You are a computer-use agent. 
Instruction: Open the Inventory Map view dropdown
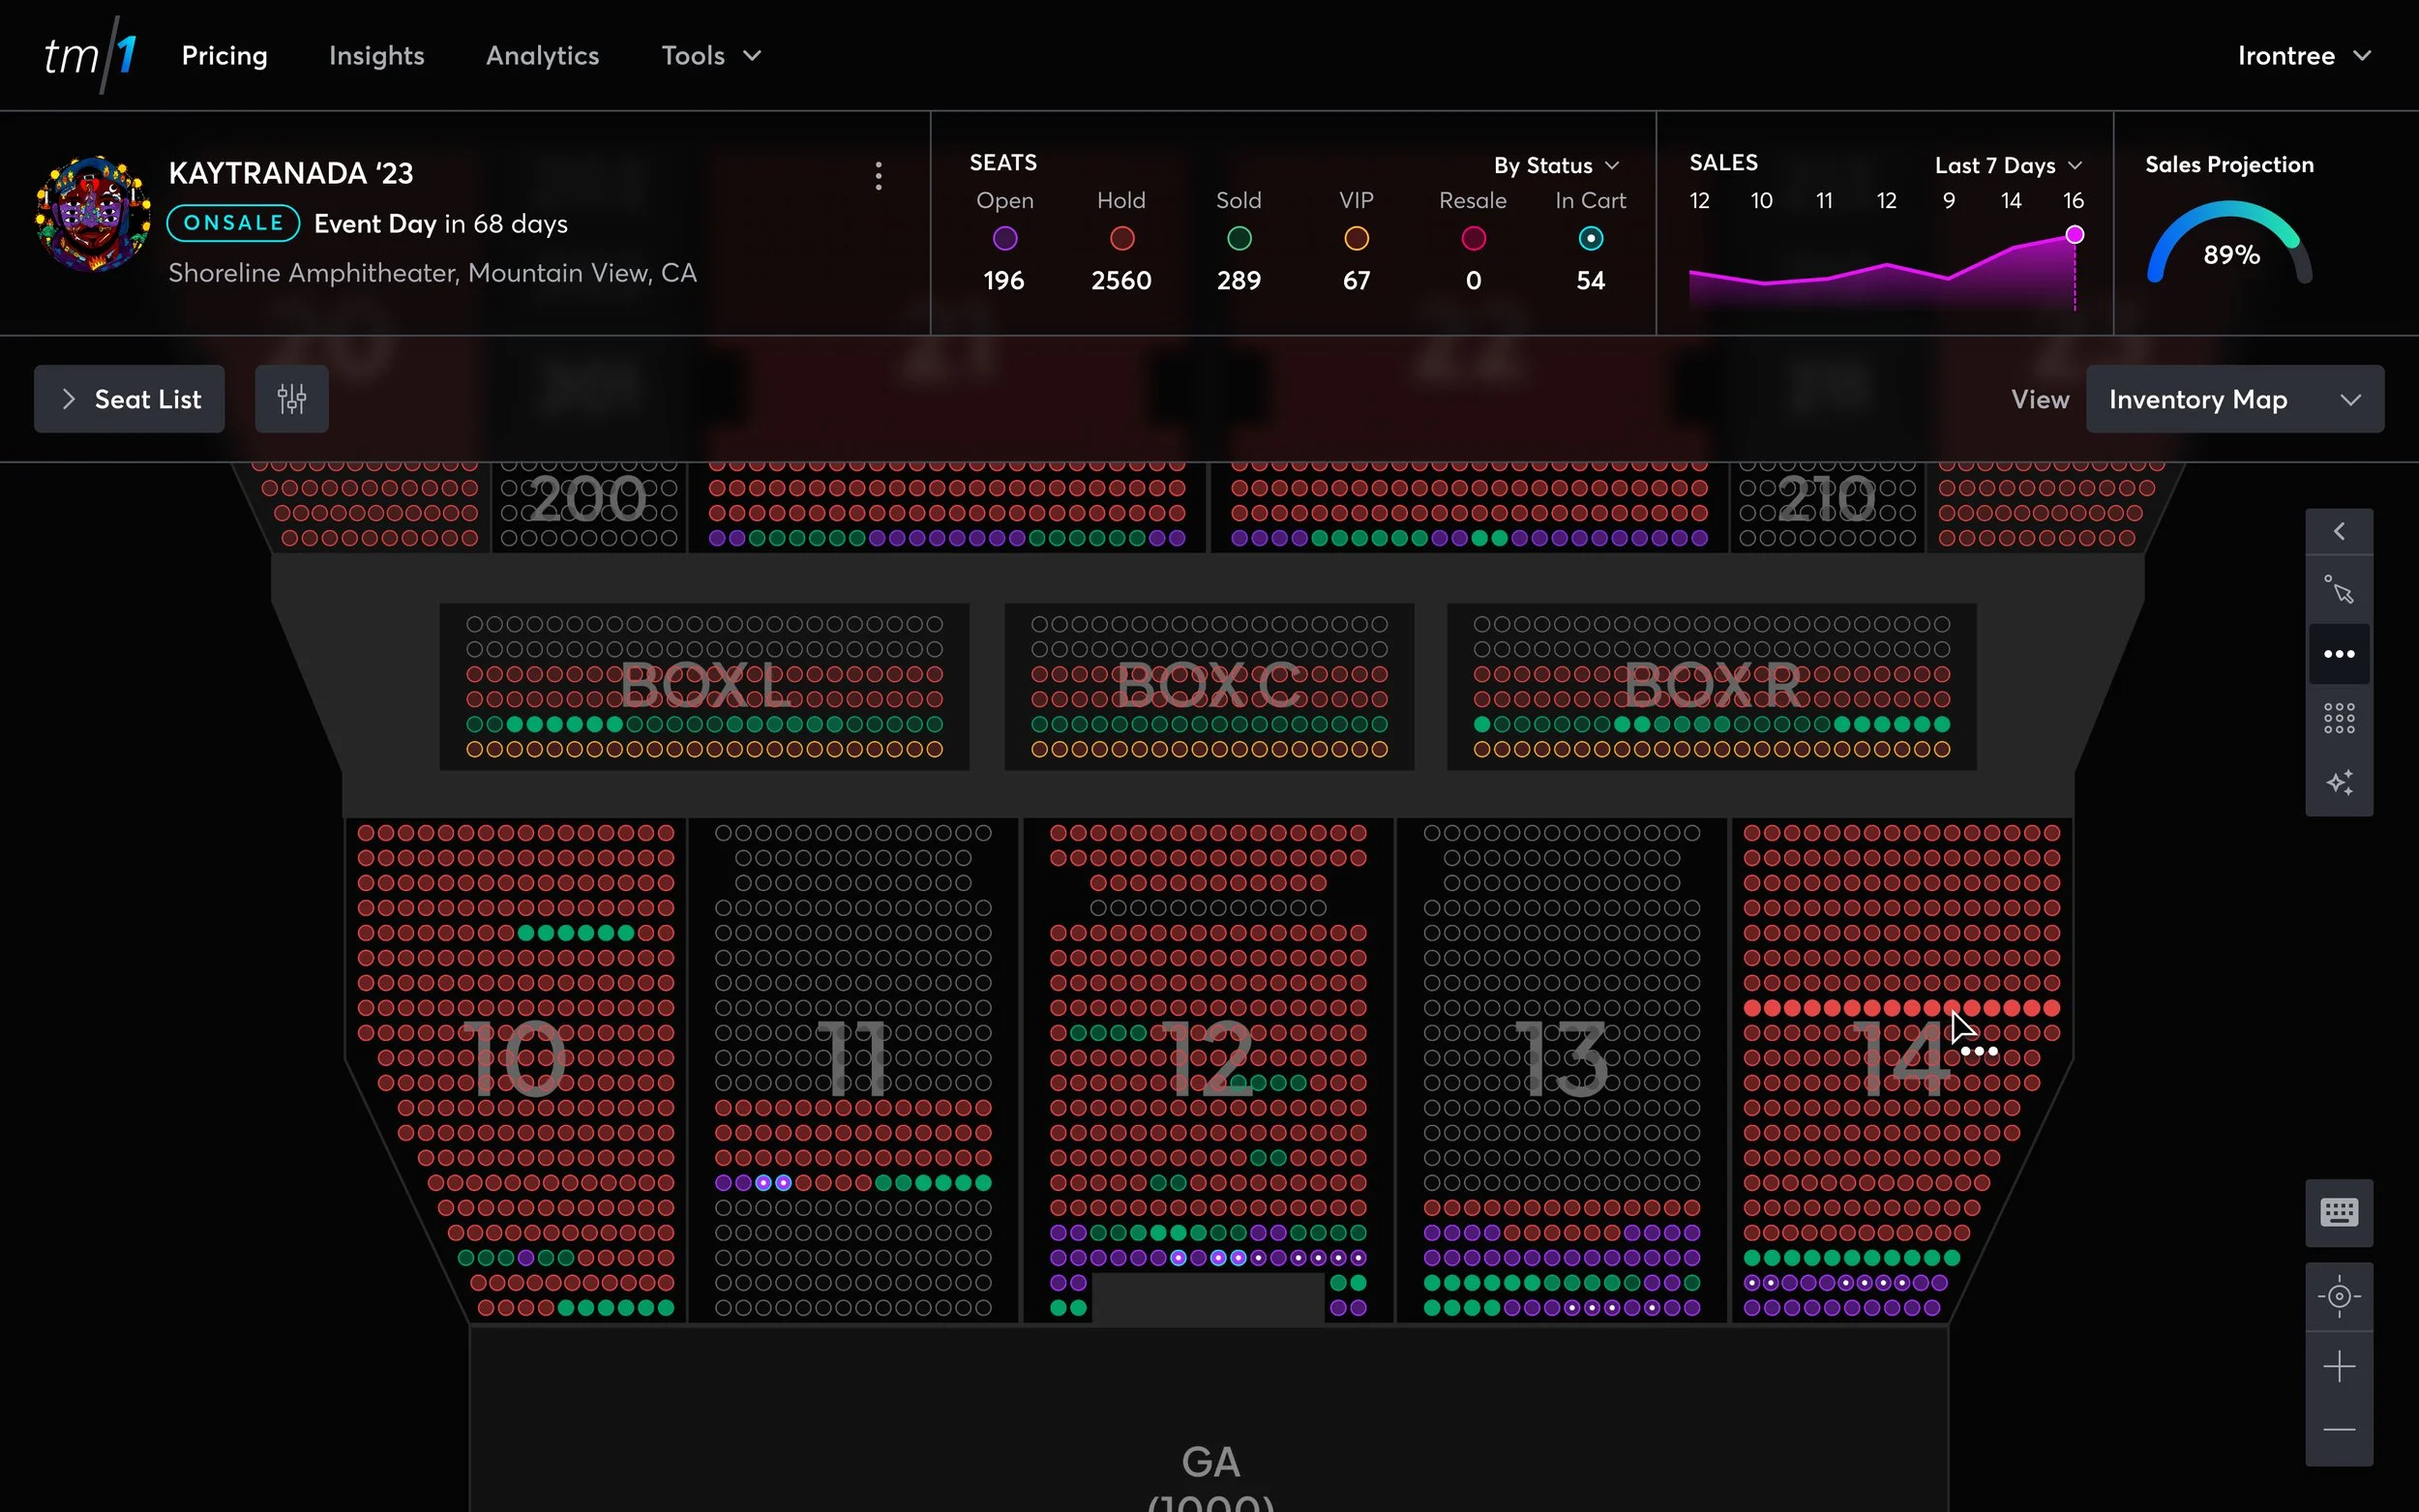pos(2234,399)
